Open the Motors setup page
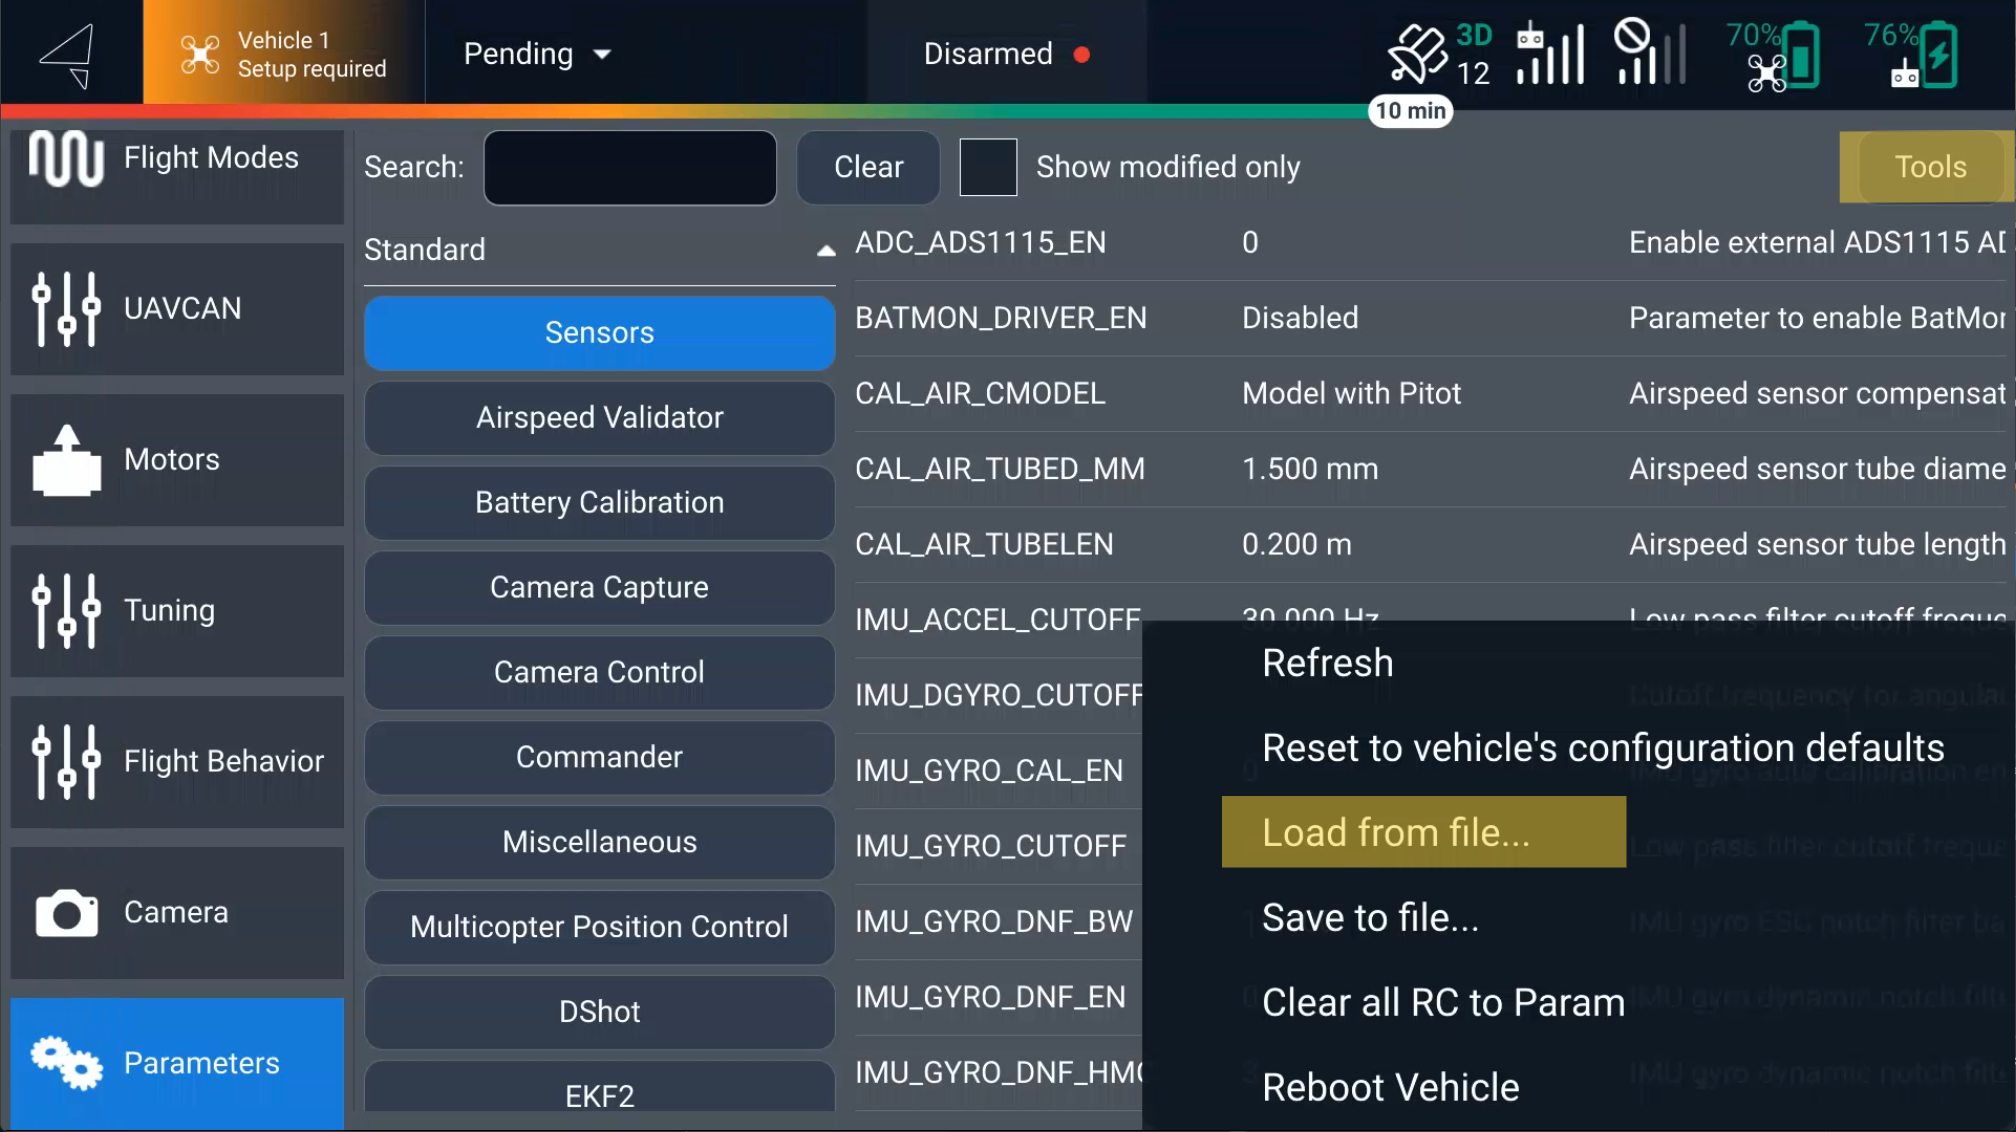The width and height of the screenshot is (2016, 1132). (x=177, y=460)
